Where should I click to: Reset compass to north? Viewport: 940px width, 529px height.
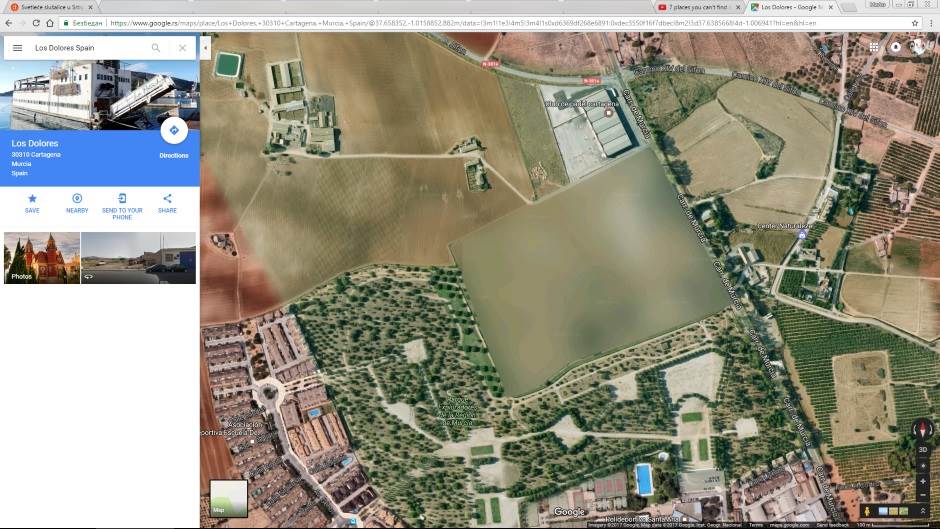coord(923,428)
